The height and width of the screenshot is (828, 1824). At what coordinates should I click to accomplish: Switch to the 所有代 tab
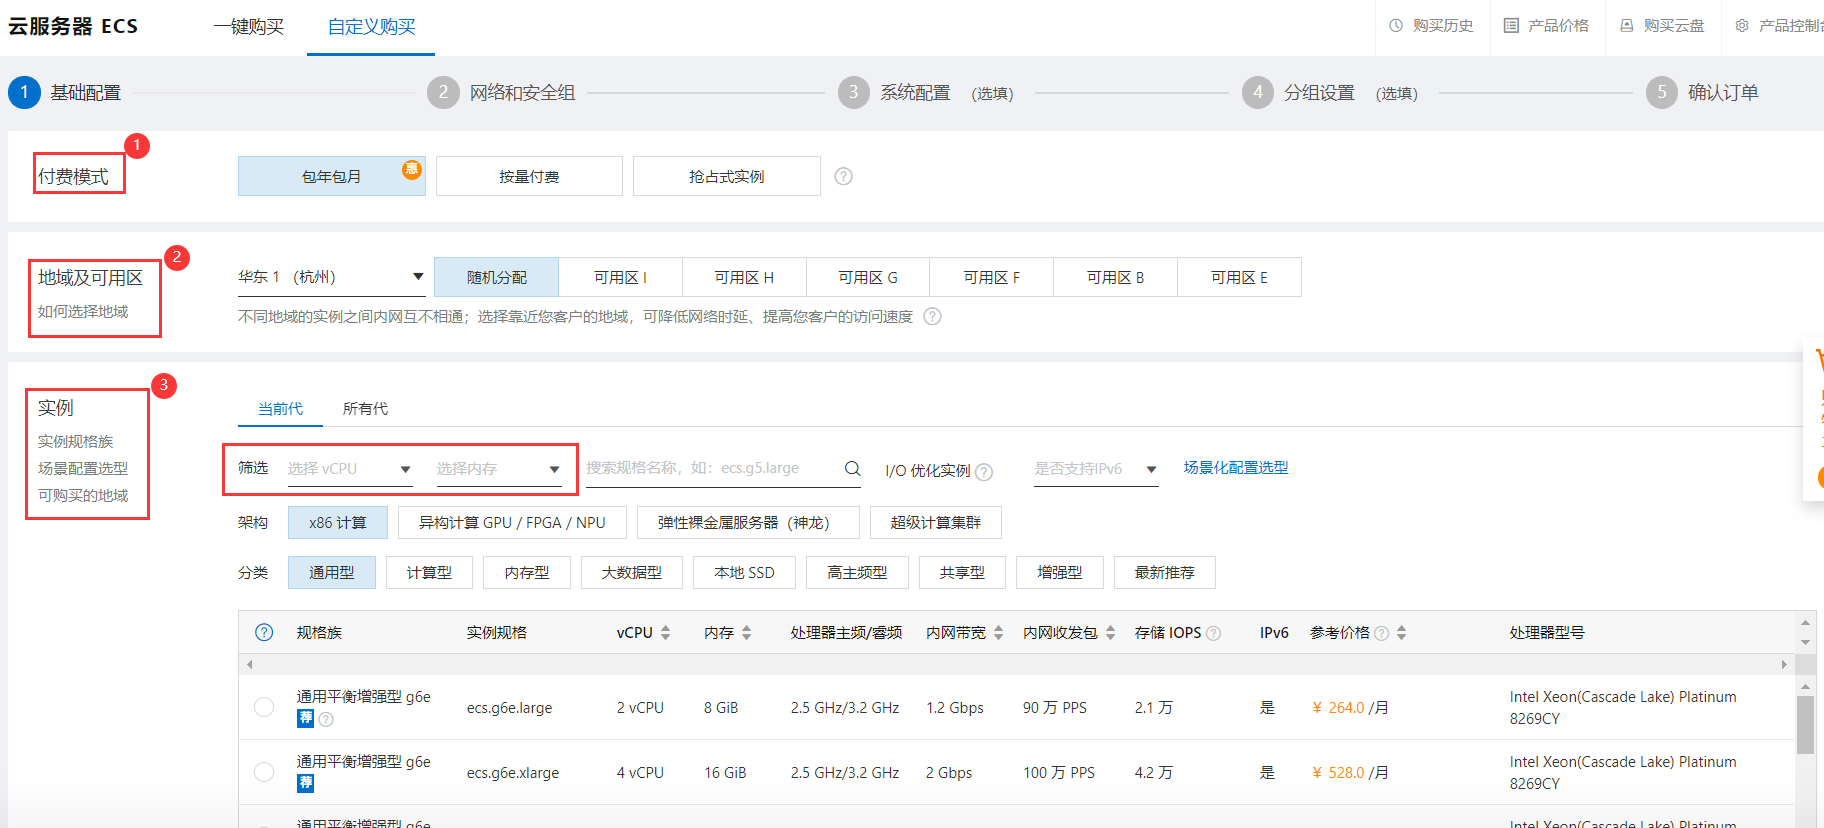(x=365, y=408)
